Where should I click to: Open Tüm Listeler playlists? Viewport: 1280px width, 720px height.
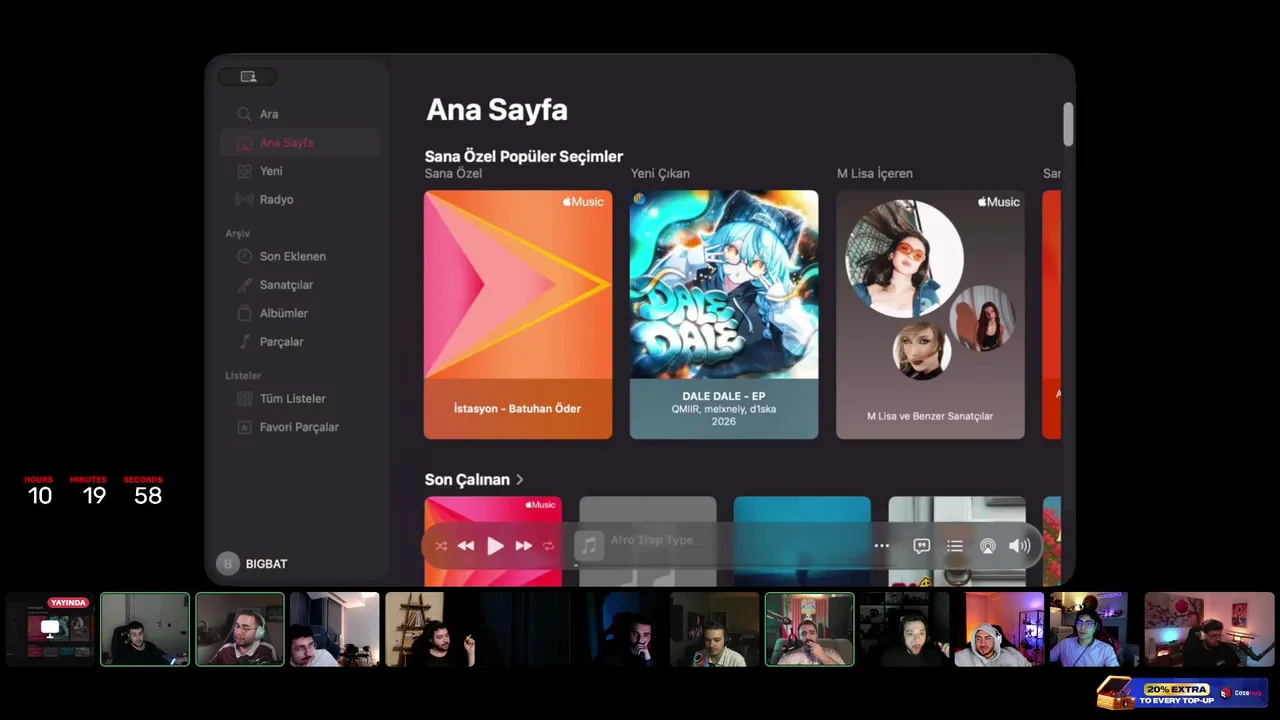(300, 399)
